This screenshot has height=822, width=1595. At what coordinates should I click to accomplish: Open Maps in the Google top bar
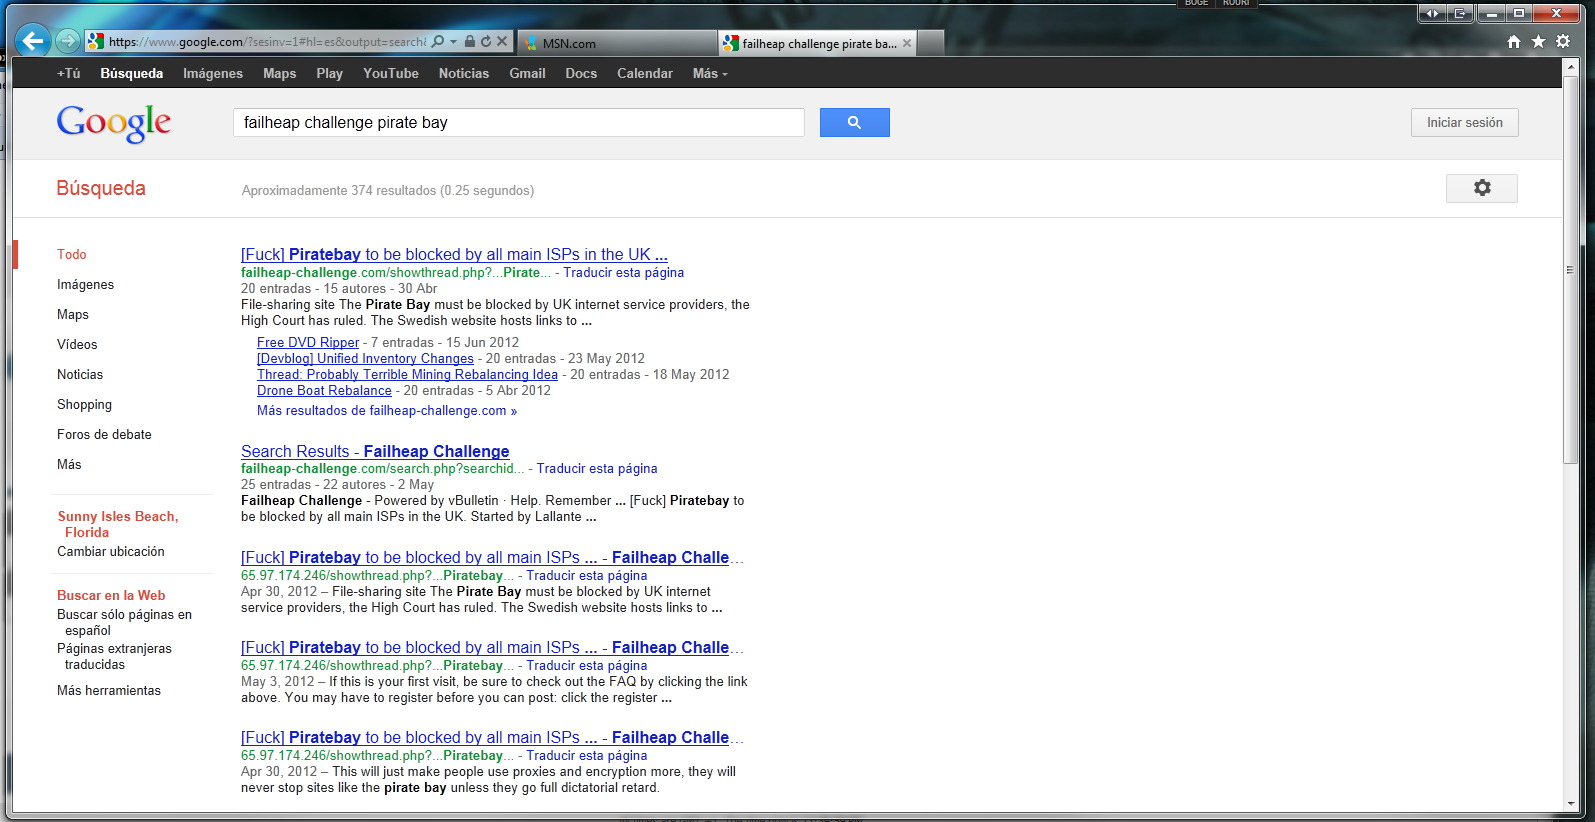point(280,73)
